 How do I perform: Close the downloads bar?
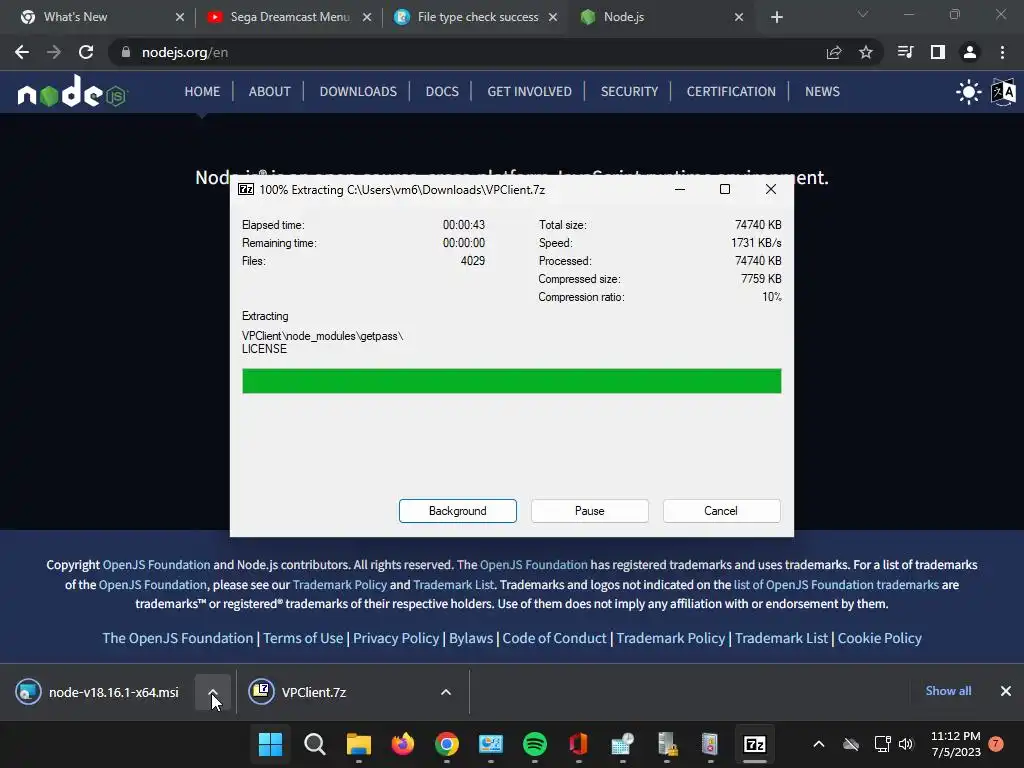coord(1006,691)
